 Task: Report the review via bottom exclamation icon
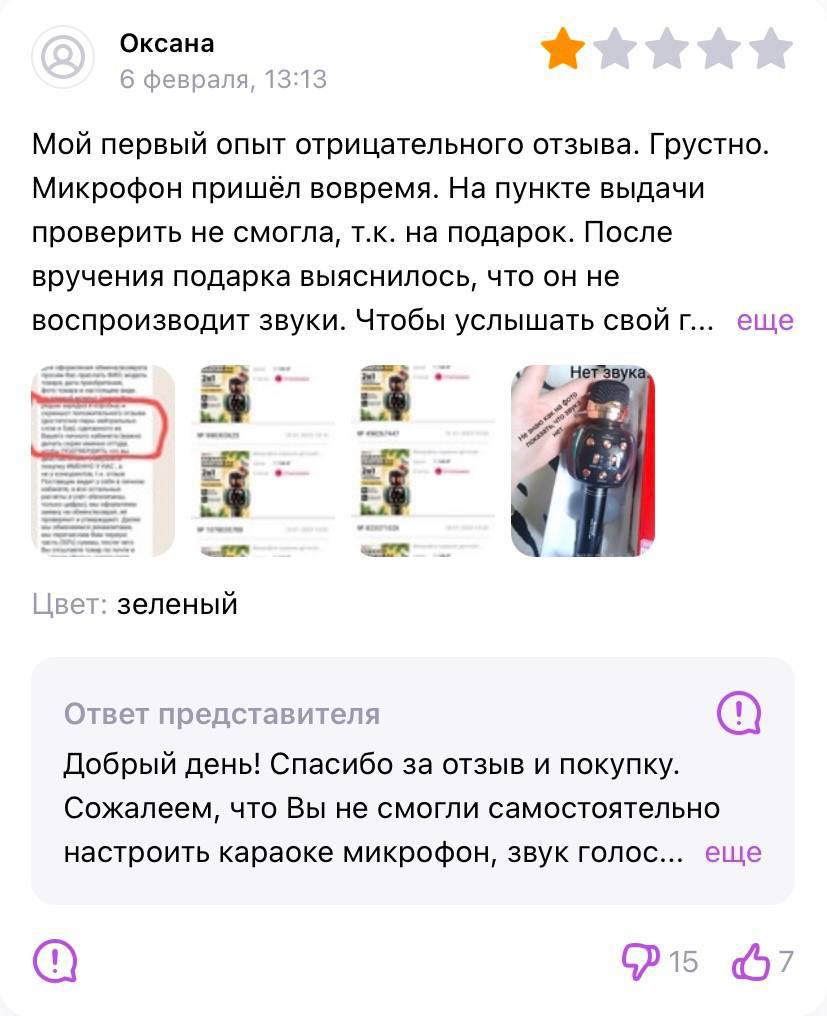pyautogui.click(x=55, y=960)
